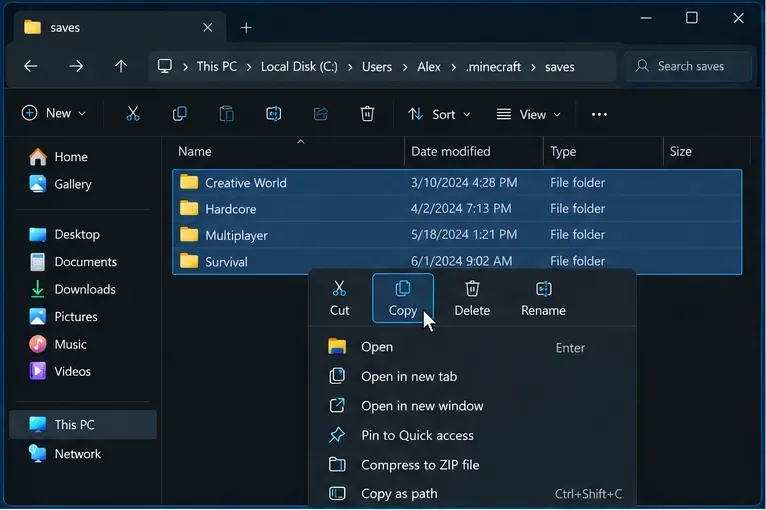Select Open in new tab
This screenshot has width=766, height=510.
click(472, 376)
